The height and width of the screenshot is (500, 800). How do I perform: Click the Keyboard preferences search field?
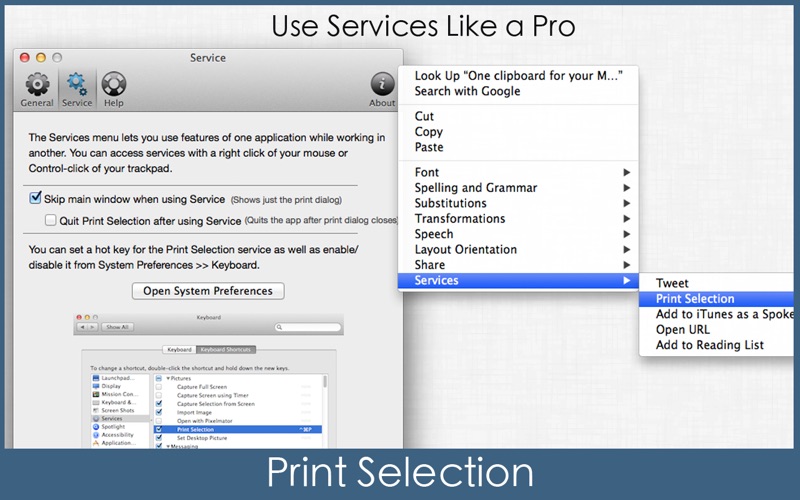tap(307, 327)
